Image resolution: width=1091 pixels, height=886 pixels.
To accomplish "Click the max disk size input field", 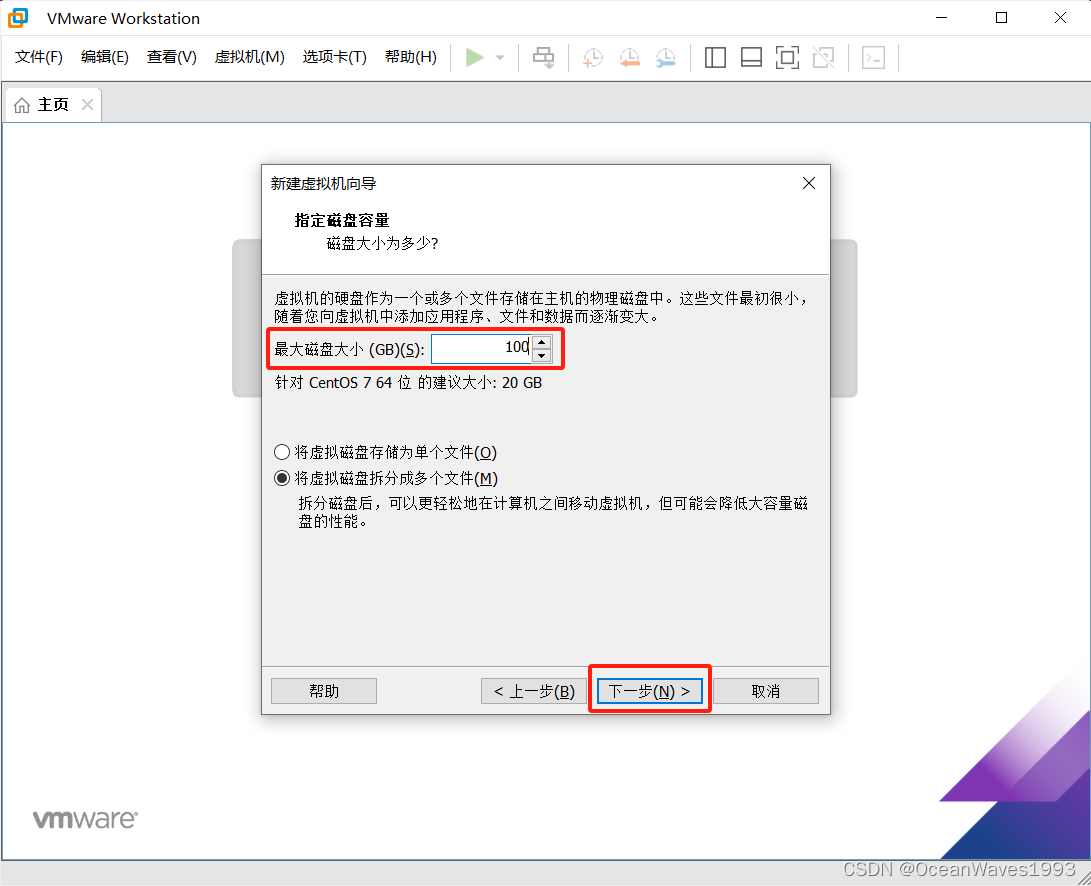I will pos(481,349).
